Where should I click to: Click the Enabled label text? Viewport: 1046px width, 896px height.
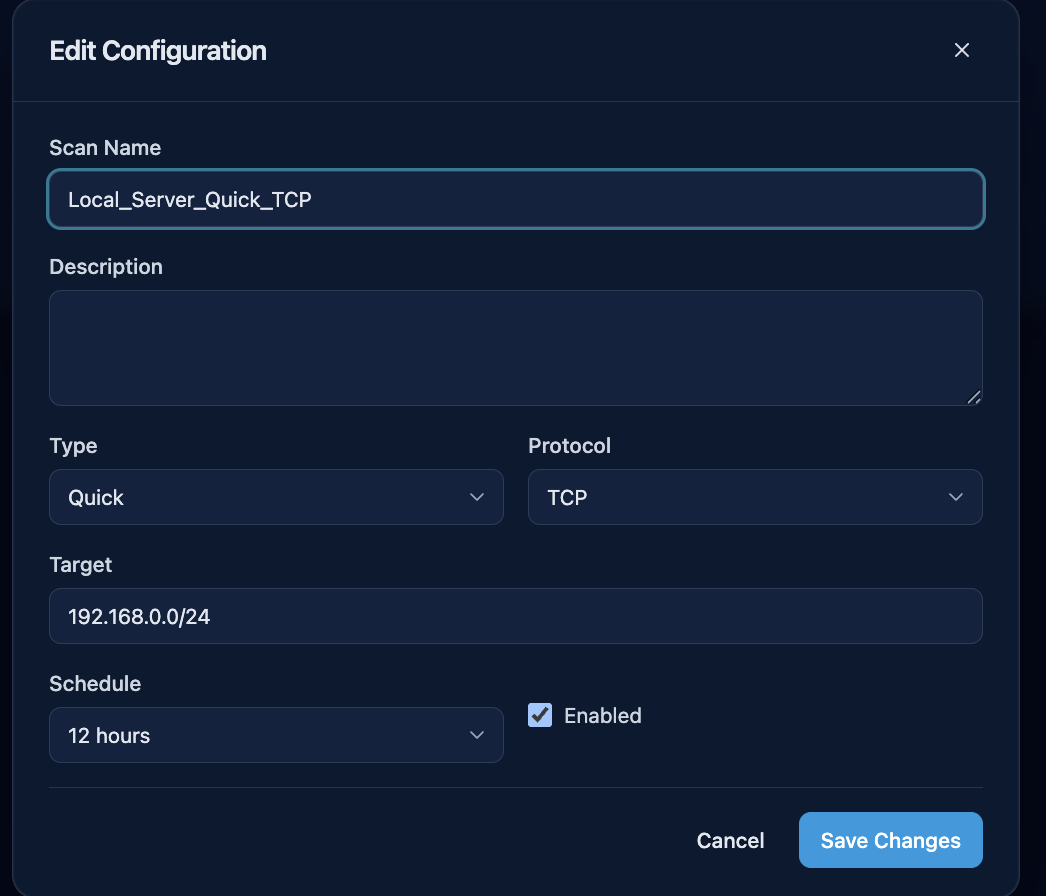(602, 715)
